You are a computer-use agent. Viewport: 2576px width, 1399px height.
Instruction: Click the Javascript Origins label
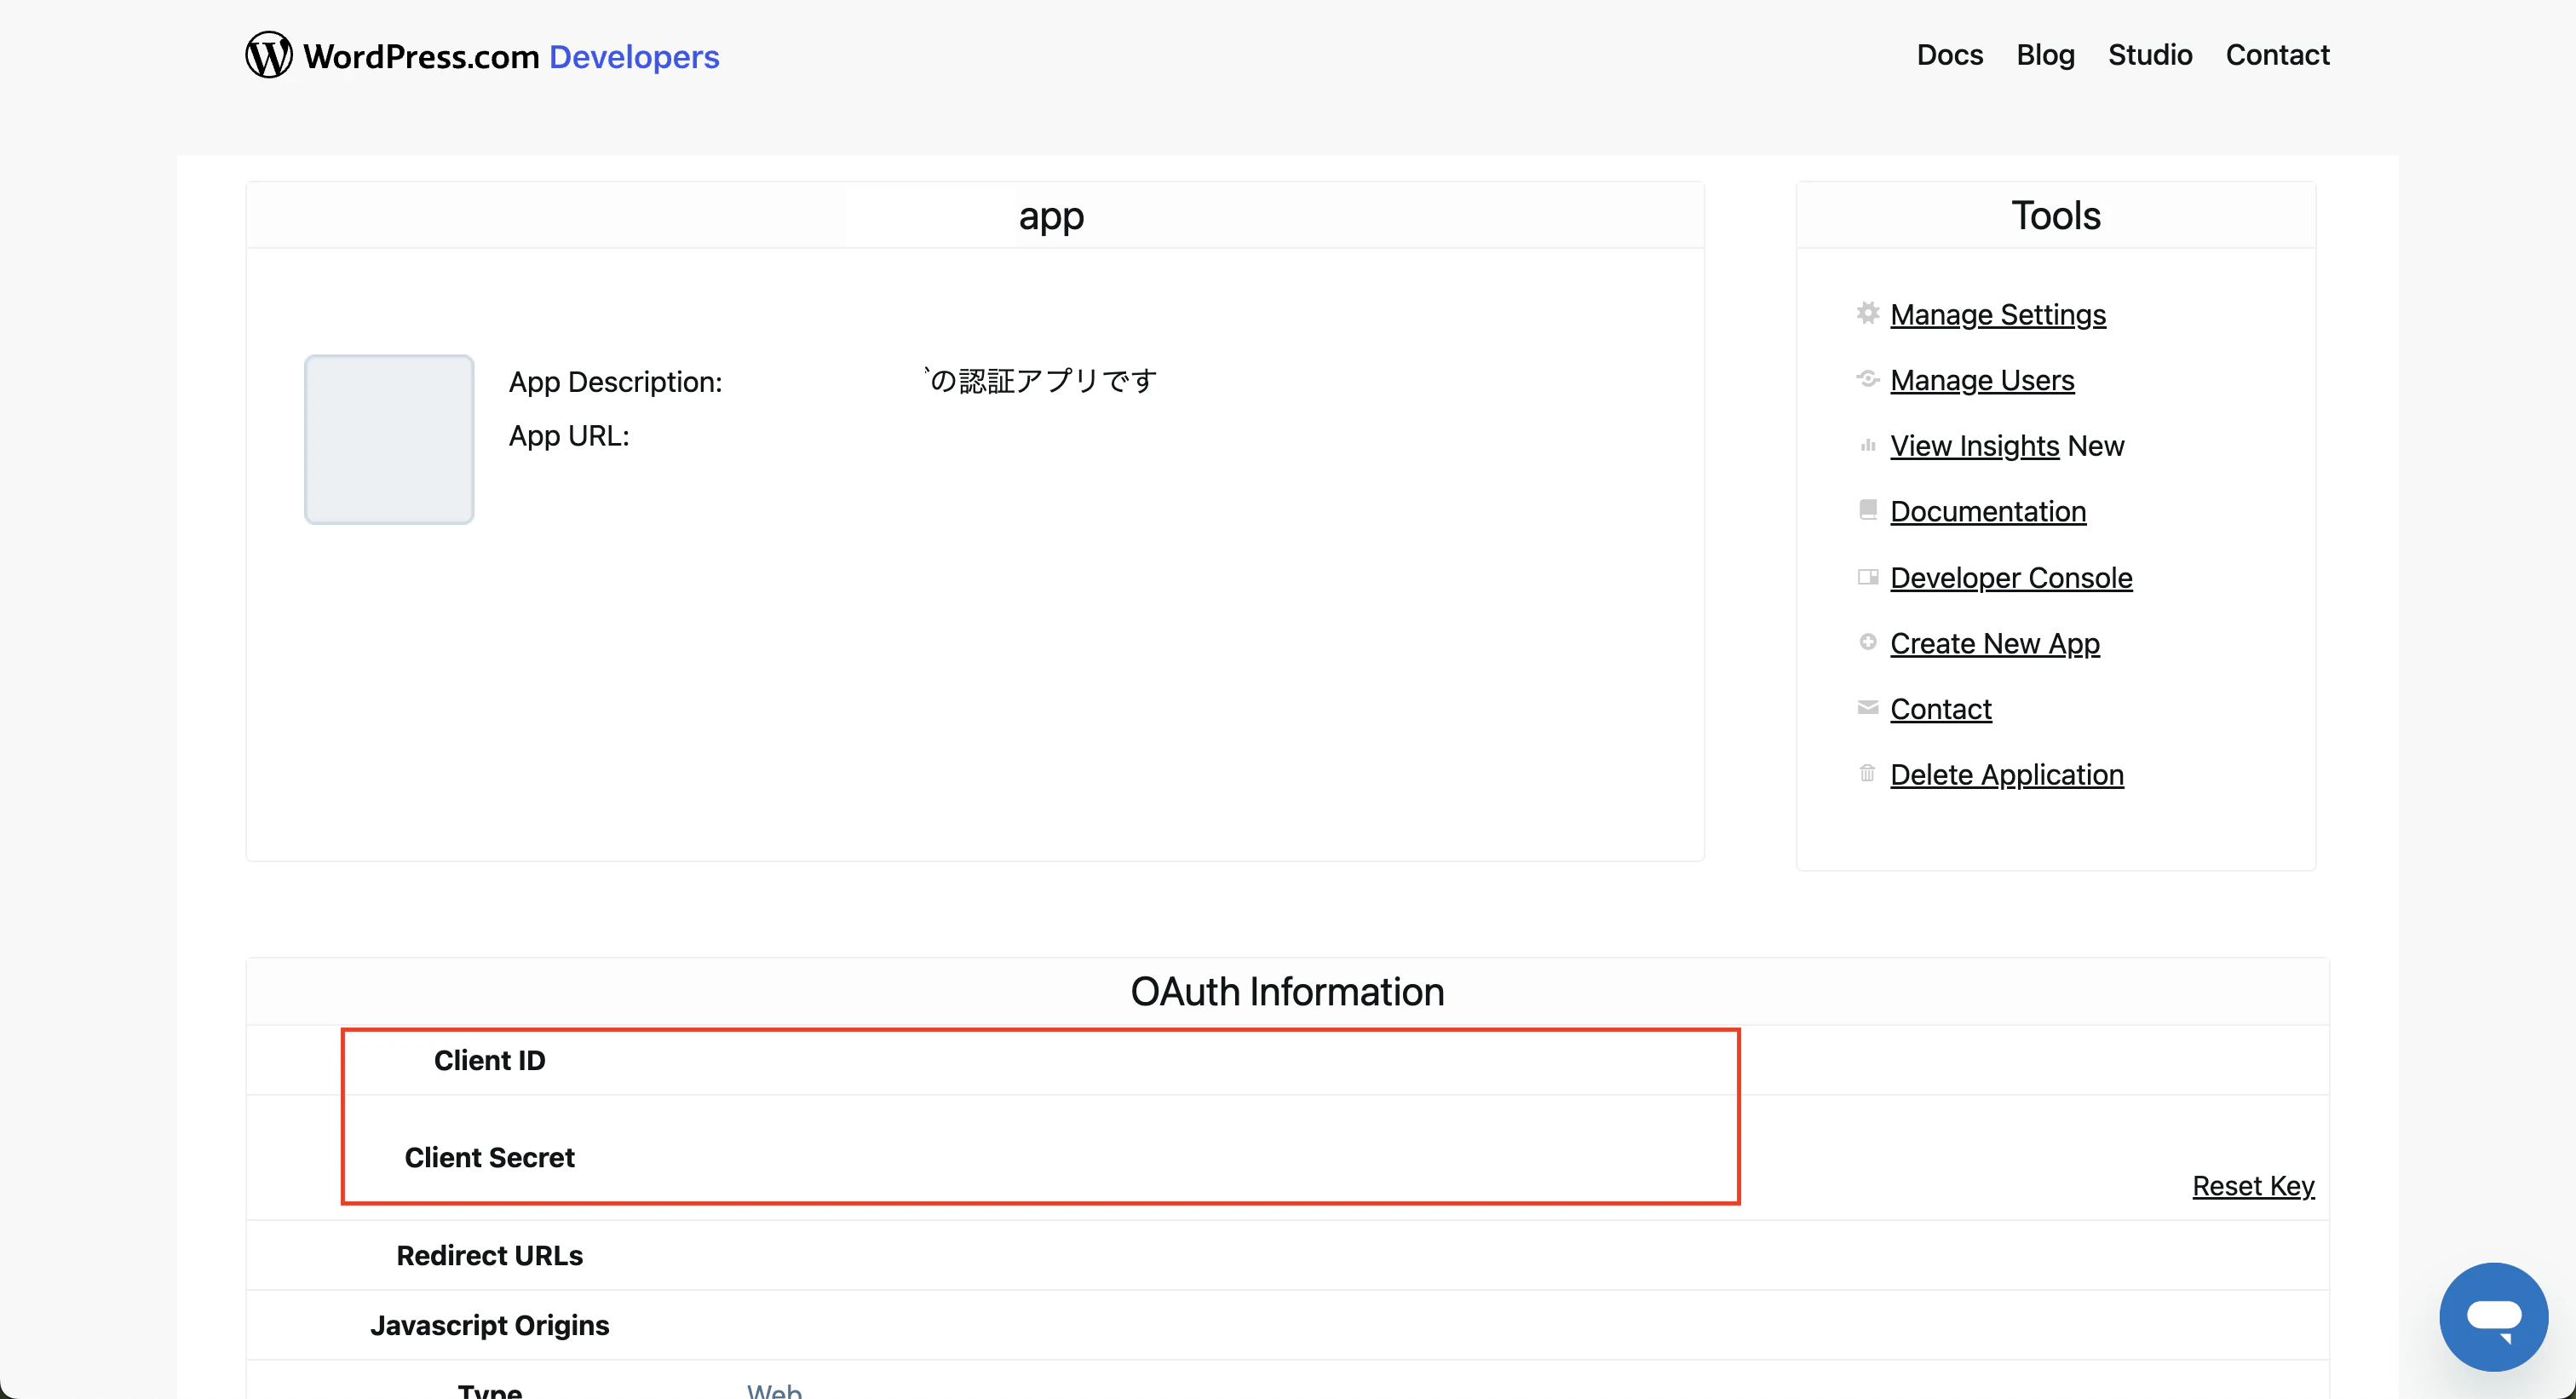point(489,1325)
